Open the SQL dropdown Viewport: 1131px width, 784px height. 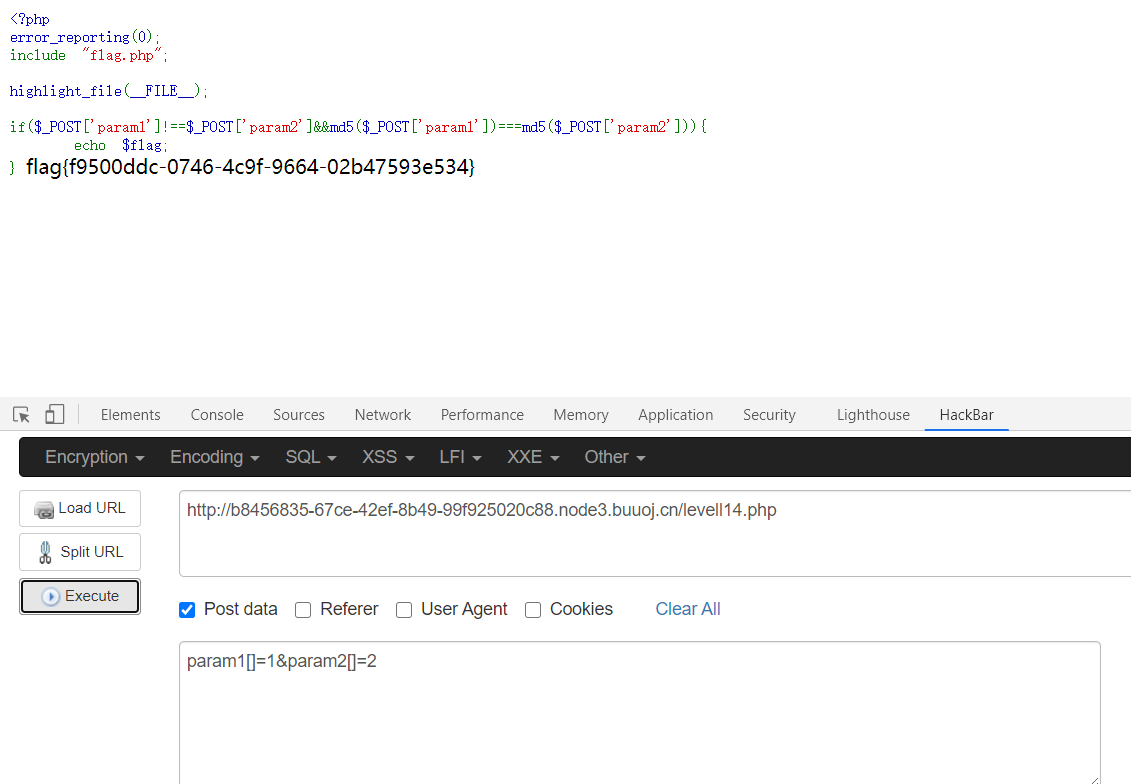(x=309, y=457)
